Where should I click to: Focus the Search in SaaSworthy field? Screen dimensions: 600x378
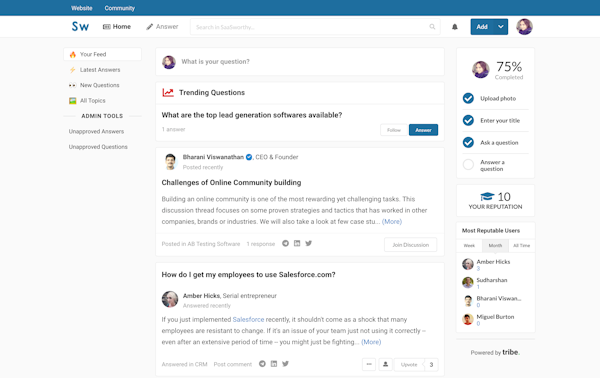coord(315,27)
